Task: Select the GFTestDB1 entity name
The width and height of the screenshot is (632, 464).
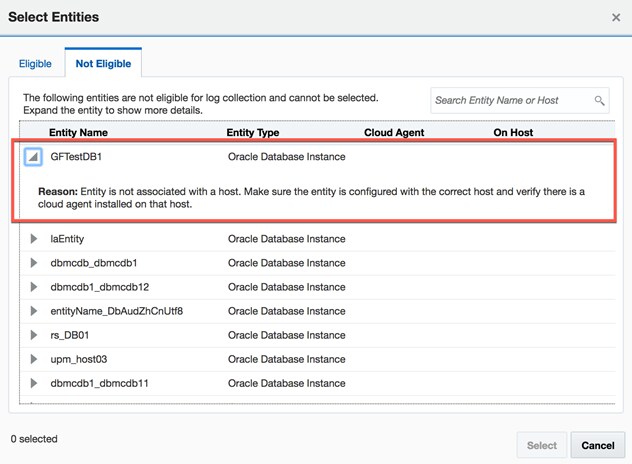Action: [77, 157]
